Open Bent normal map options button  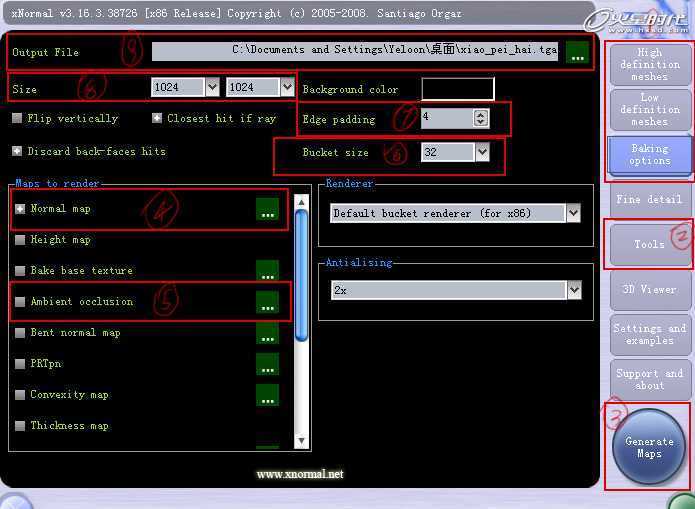click(267, 333)
